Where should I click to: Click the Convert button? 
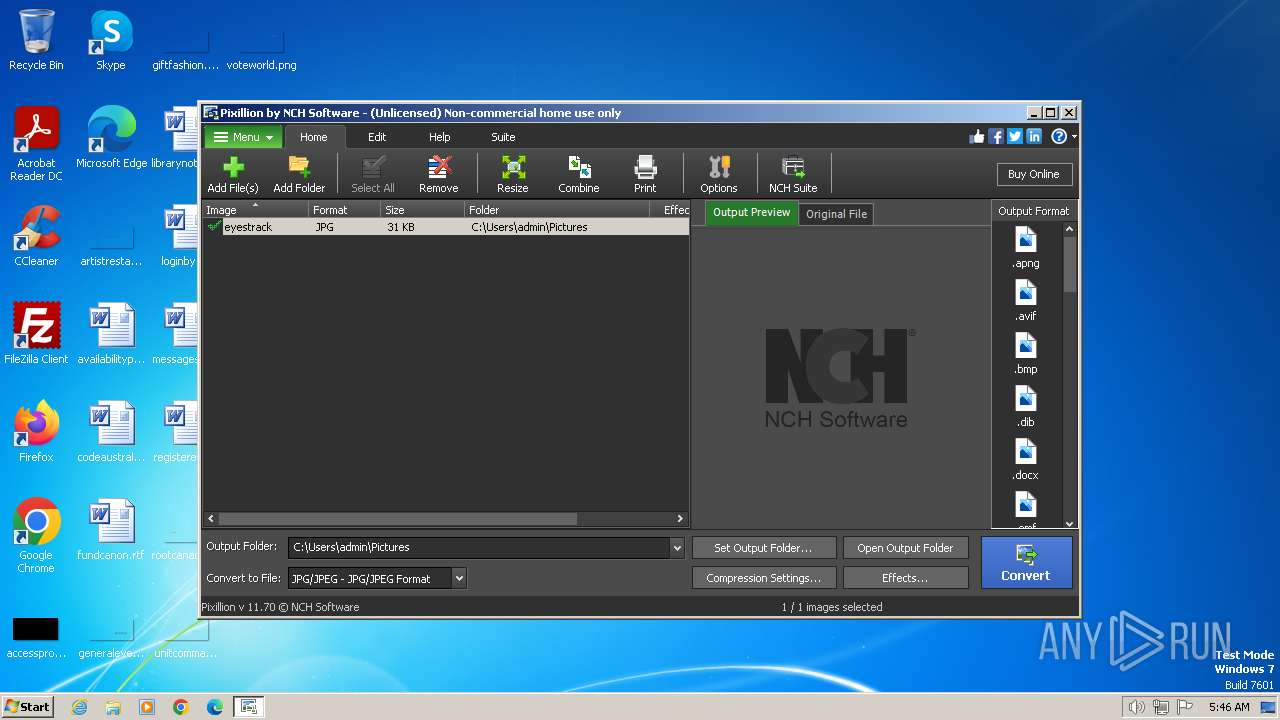coord(1026,563)
